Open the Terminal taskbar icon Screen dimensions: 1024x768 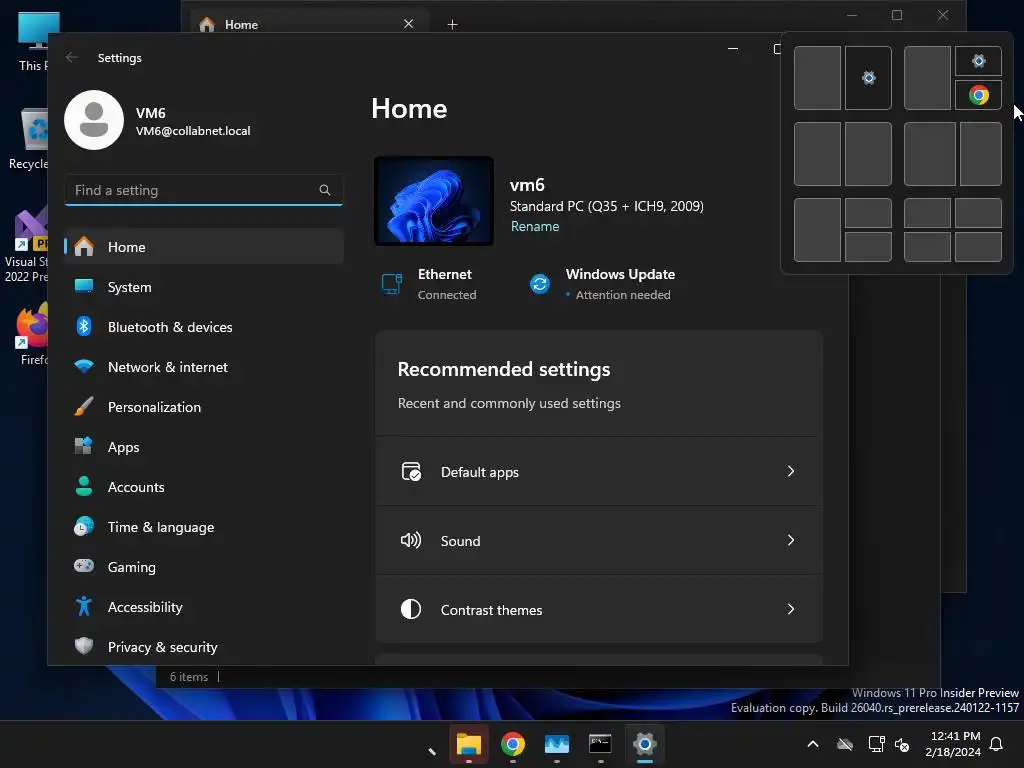pos(600,744)
